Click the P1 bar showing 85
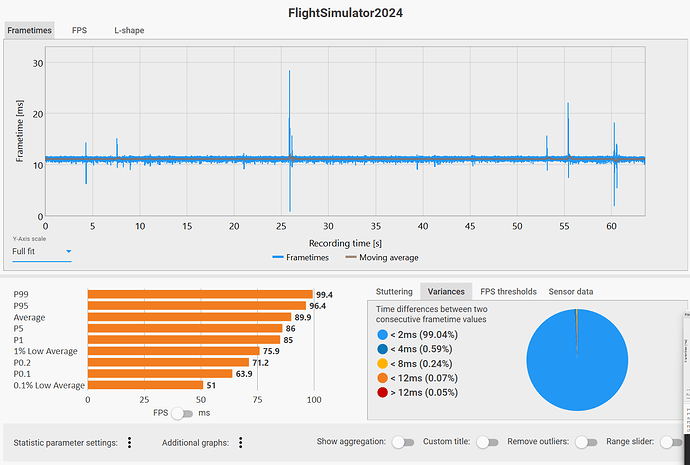The image size is (690, 465). click(x=184, y=340)
